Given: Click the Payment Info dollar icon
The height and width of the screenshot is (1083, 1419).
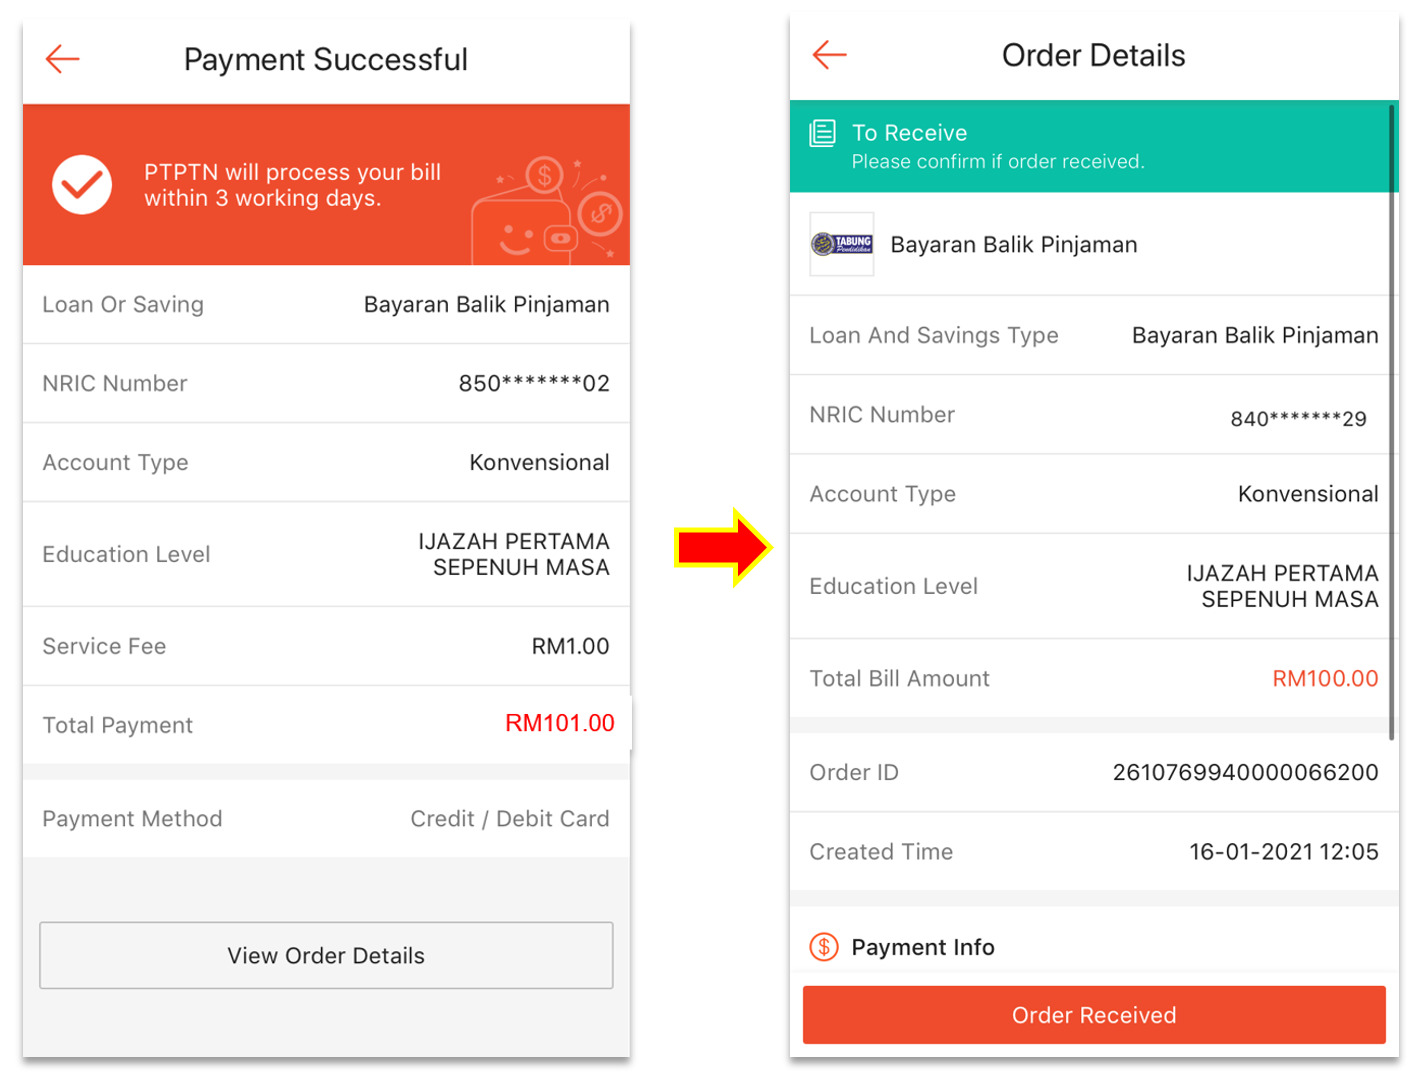Looking at the screenshot, I should click(824, 946).
